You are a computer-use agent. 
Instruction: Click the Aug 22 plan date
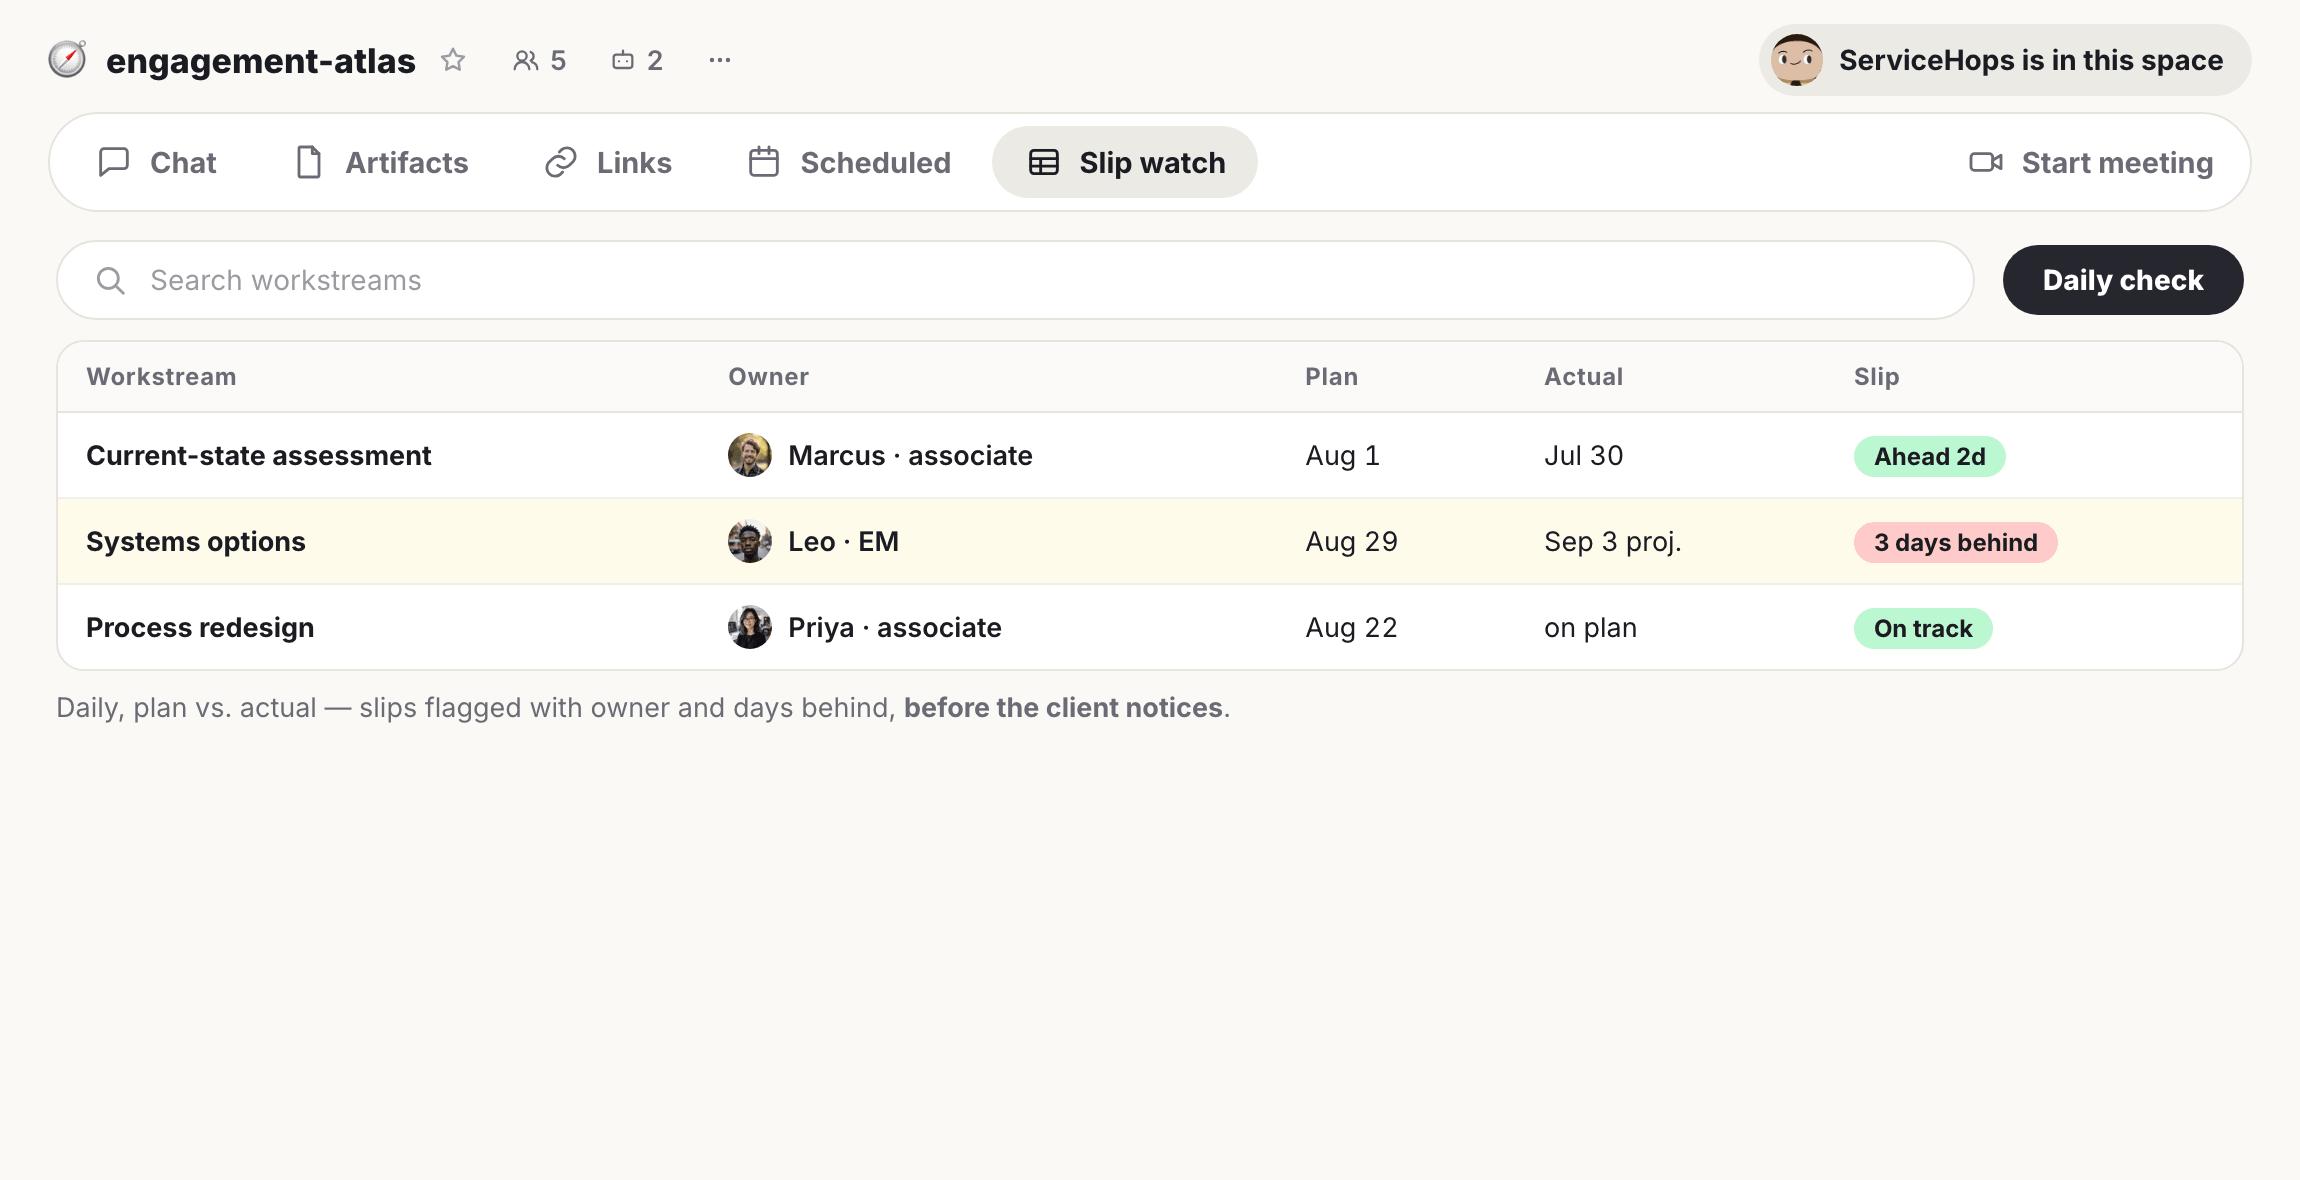pyautogui.click(x=1351, y=628)
